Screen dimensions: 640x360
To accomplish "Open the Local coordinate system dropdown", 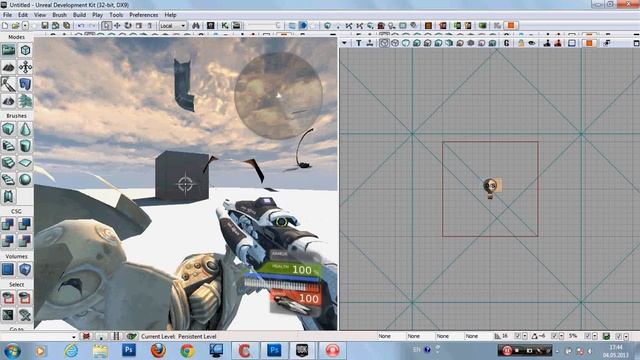I will click(173, 26).
